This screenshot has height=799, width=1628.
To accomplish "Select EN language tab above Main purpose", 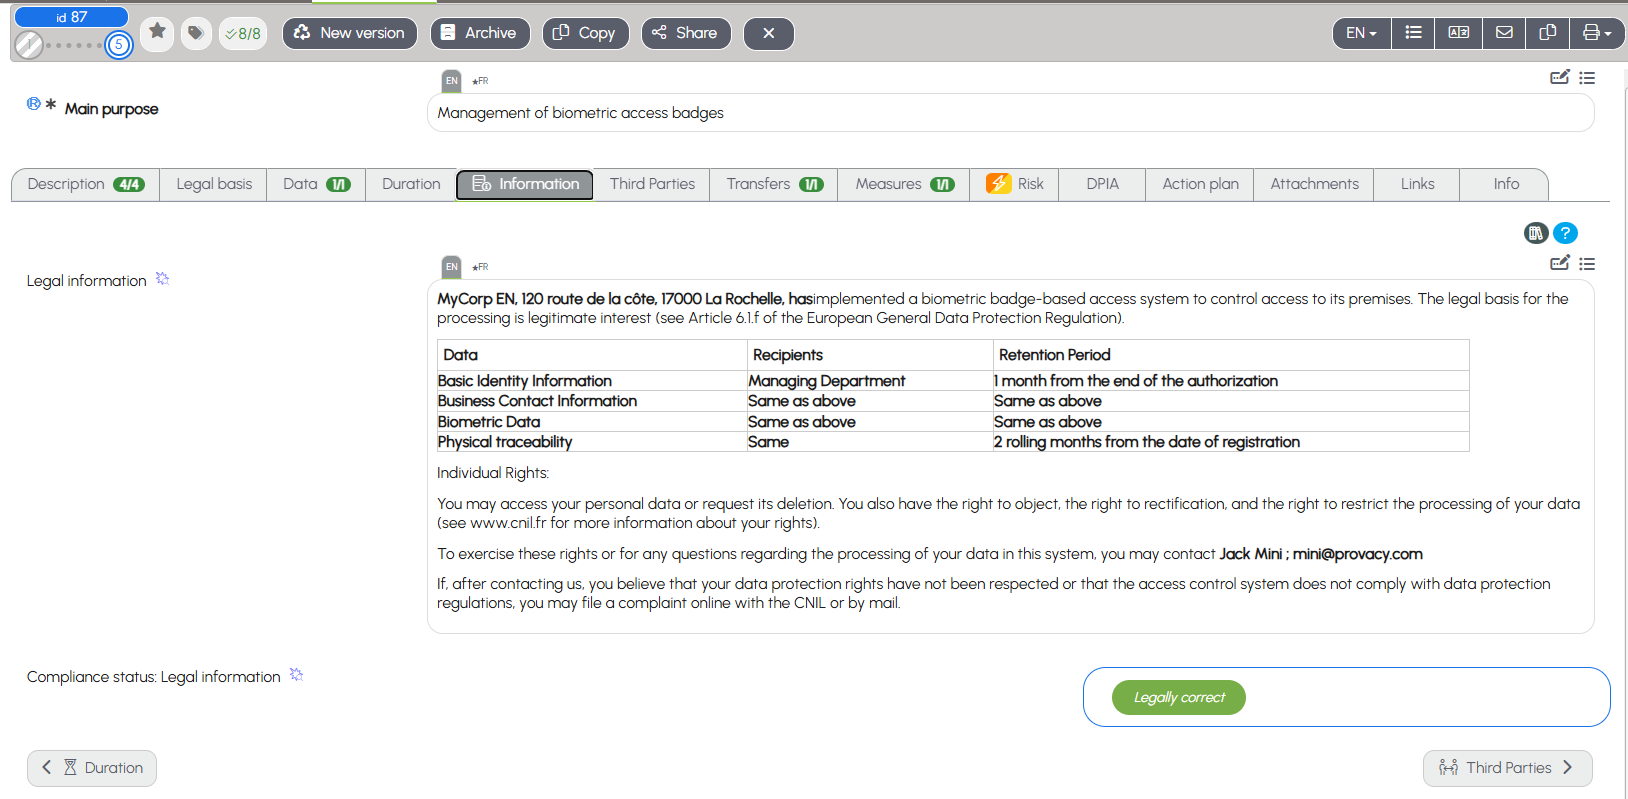I will tap(452, 81).
